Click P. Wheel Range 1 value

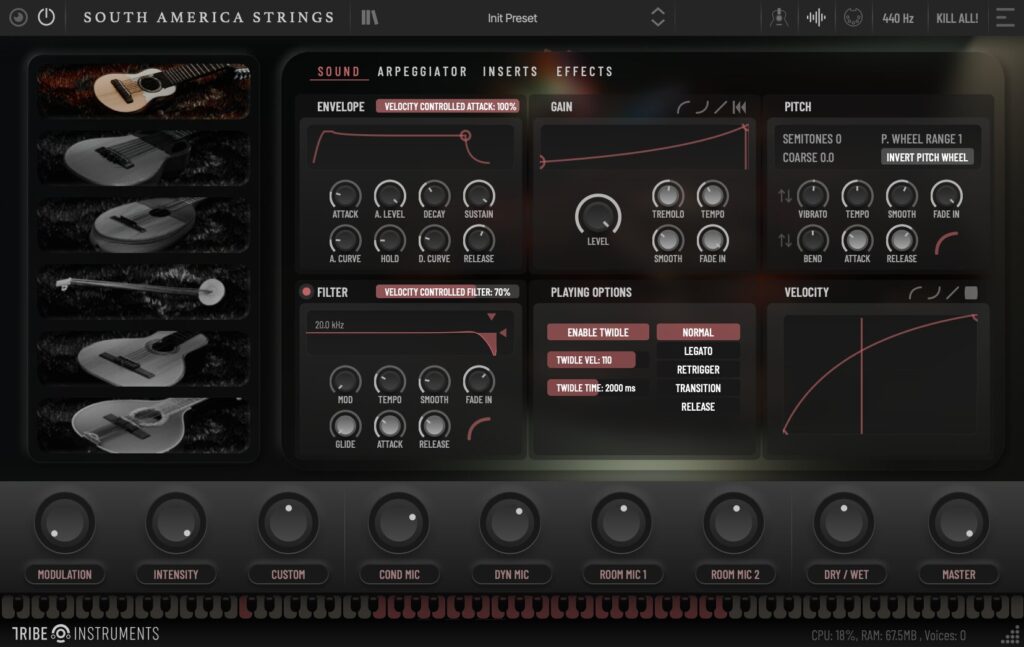tap(921, 139)
